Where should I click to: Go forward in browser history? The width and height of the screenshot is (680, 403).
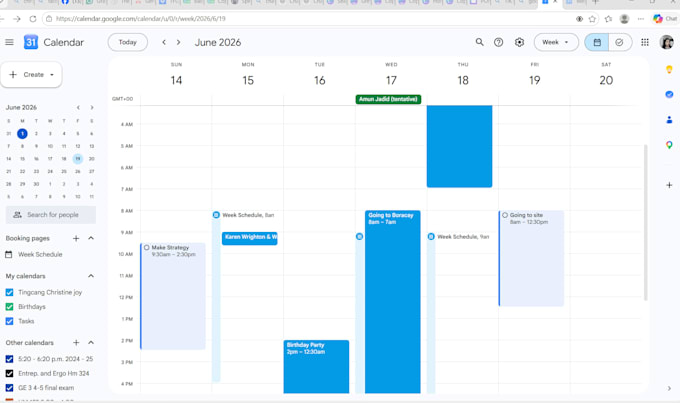17,19
